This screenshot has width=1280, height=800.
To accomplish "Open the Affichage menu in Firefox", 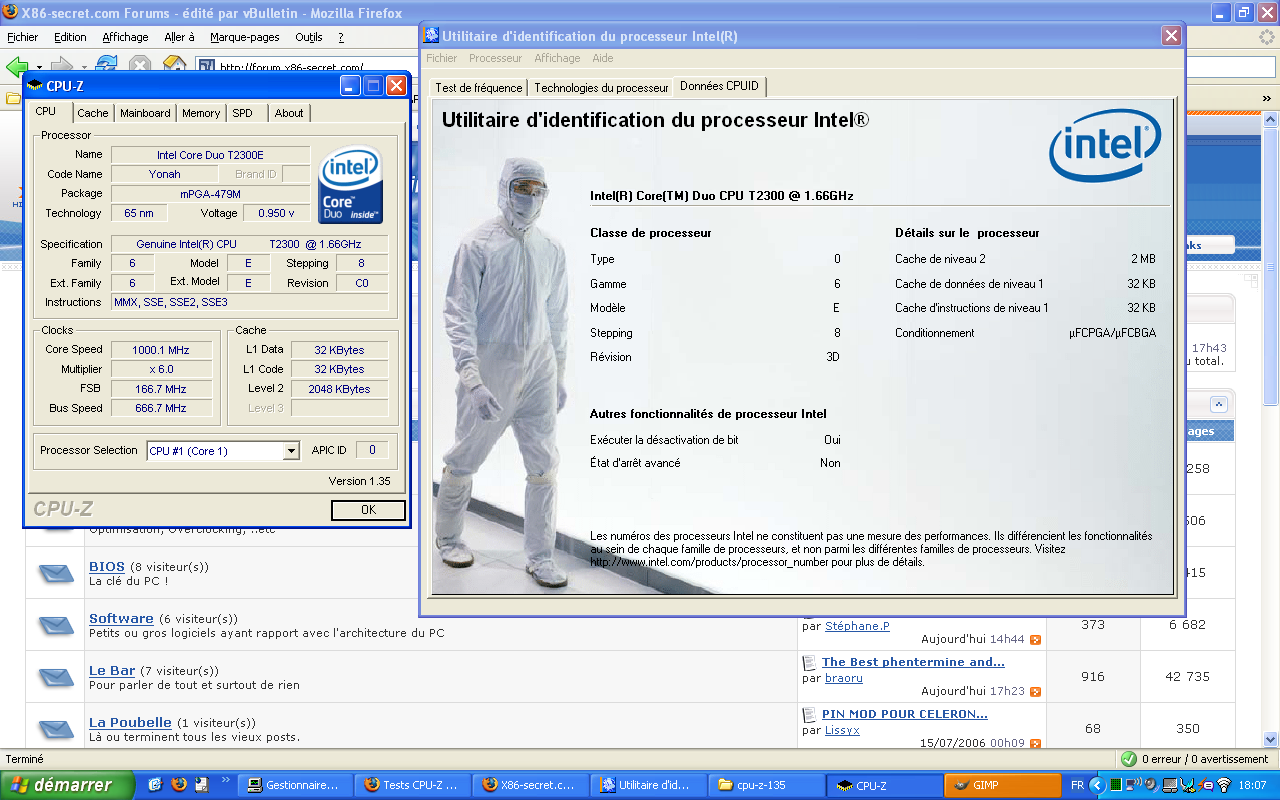I will [x=125, y=37].
